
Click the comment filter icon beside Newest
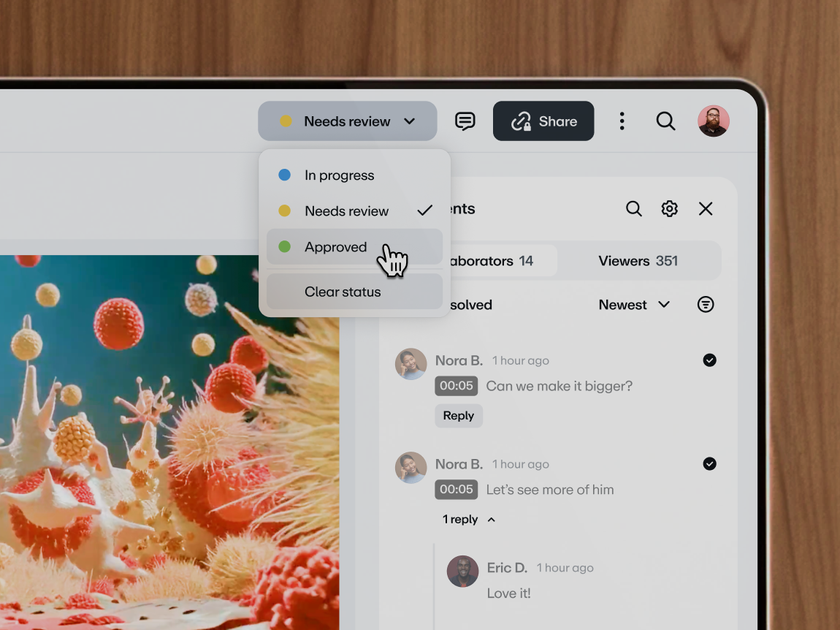tap(705, 304)
